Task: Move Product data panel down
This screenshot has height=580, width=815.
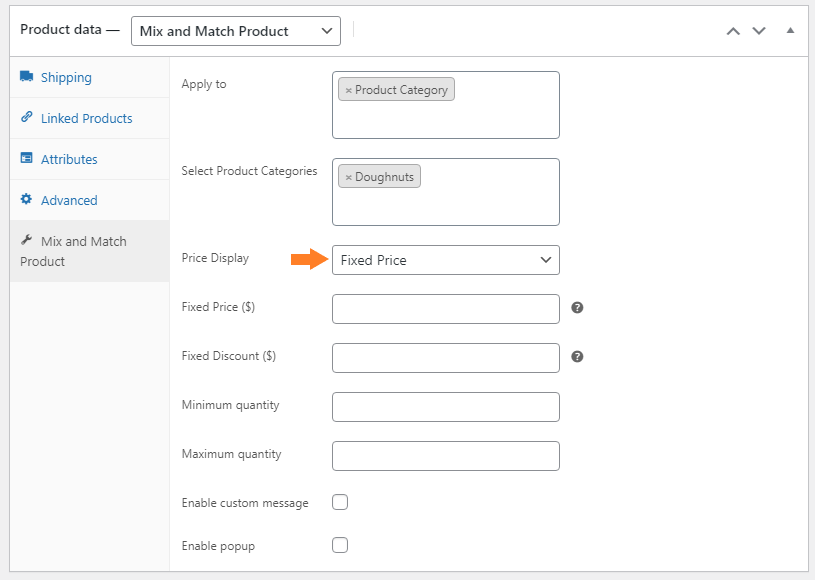Action: tap(759, 31)
